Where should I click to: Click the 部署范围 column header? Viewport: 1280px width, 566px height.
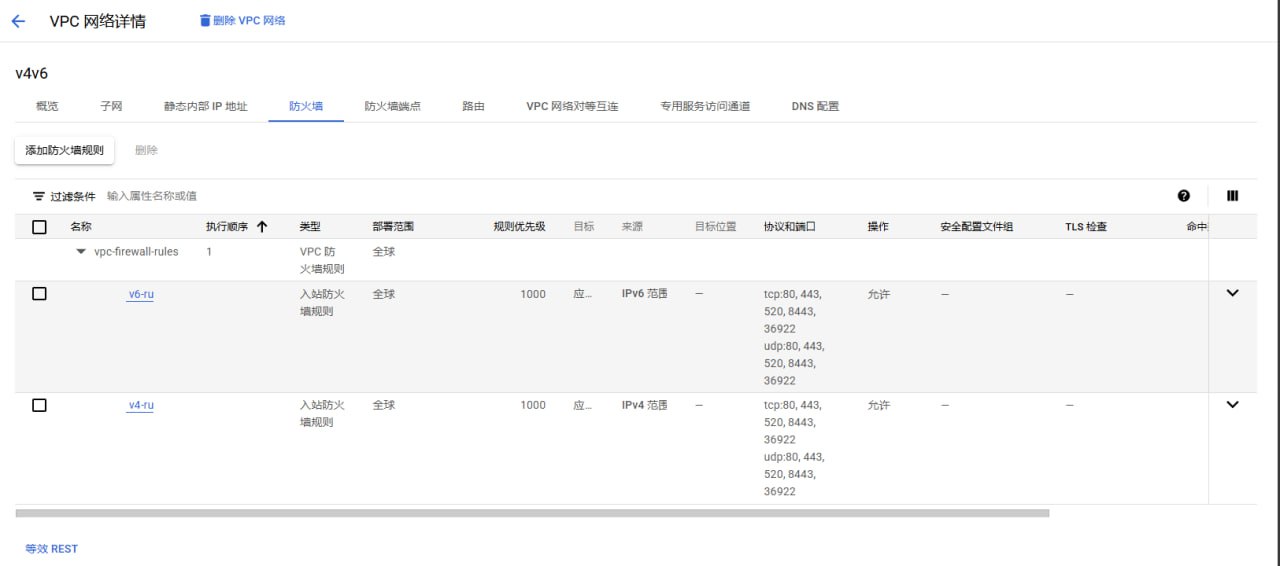tap(393, 227)
